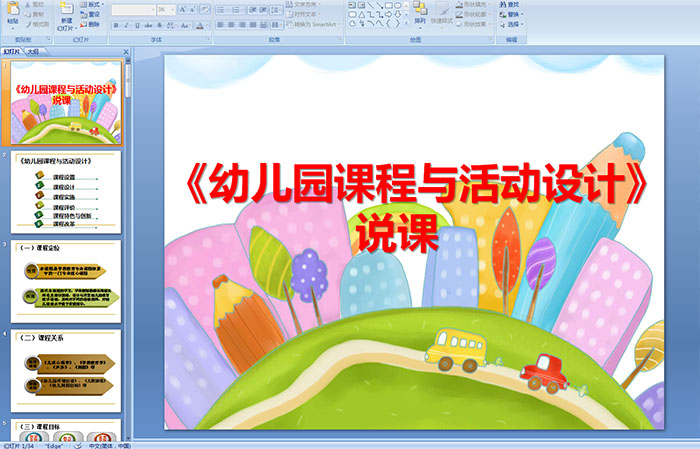Open the font color dropdown arrow
Image resolution: width=700 pixels, height=449 pixels.
(207, 26)
